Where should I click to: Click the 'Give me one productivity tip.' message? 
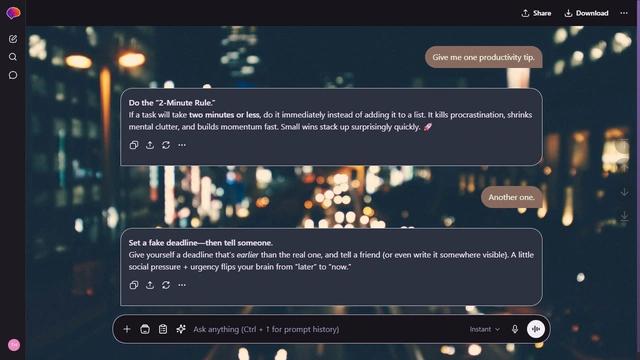click(x=483, y=57)
